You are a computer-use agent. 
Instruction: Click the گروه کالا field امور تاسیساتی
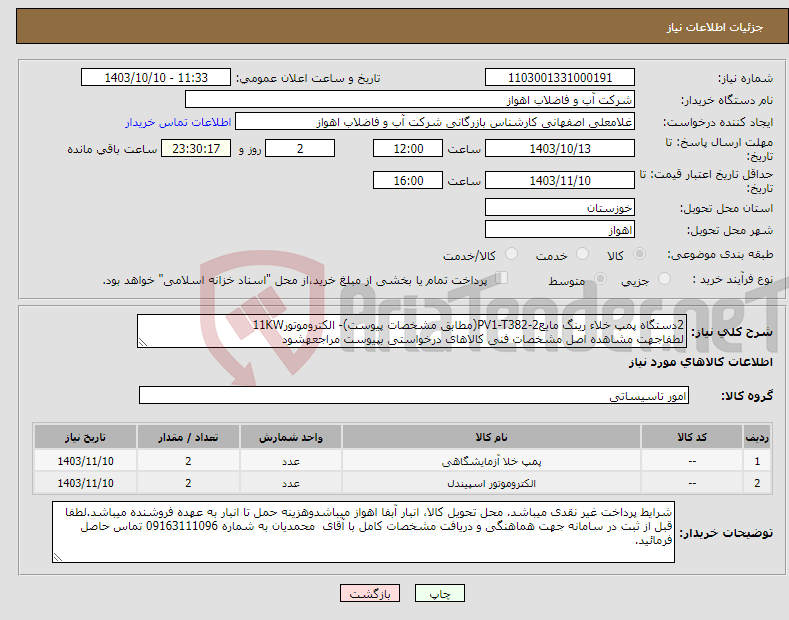(414, 396)
